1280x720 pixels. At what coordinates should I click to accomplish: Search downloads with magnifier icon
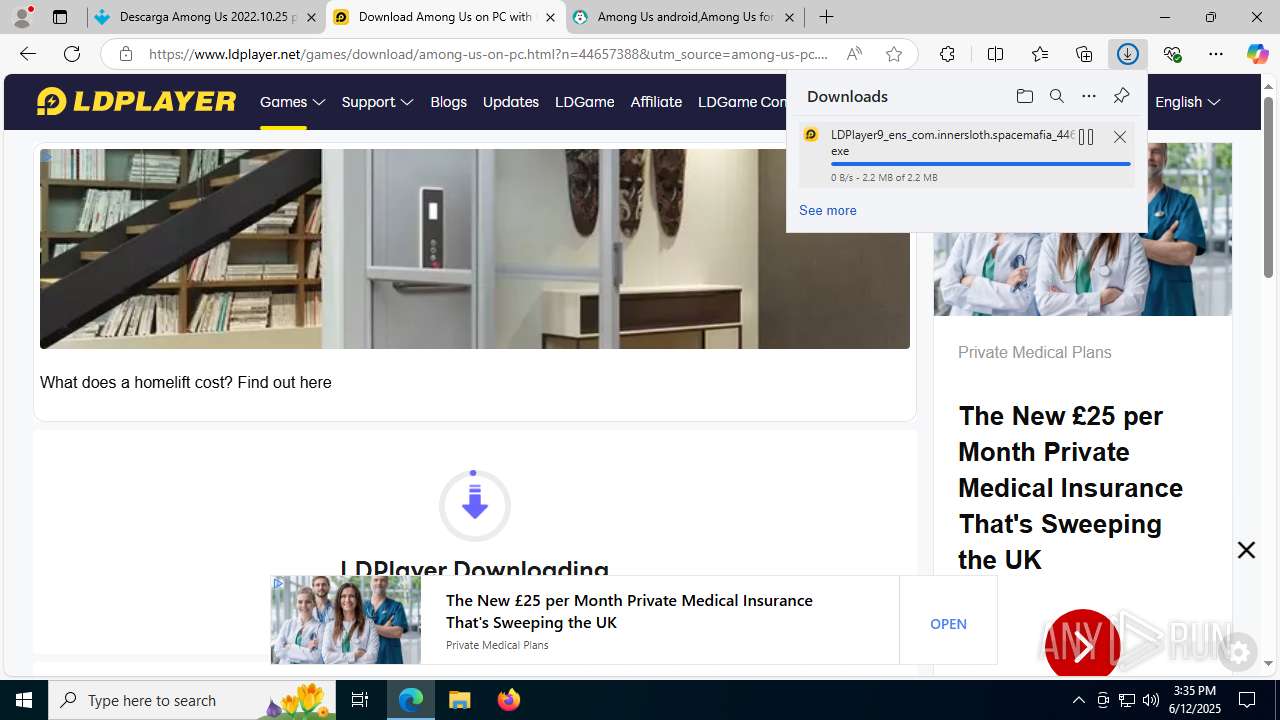click(1057, 96)
